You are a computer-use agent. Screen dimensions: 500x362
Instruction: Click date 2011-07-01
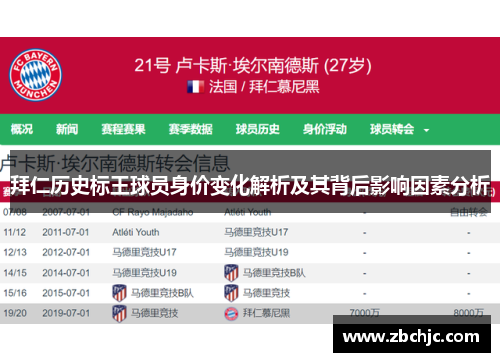pos(66,232)
